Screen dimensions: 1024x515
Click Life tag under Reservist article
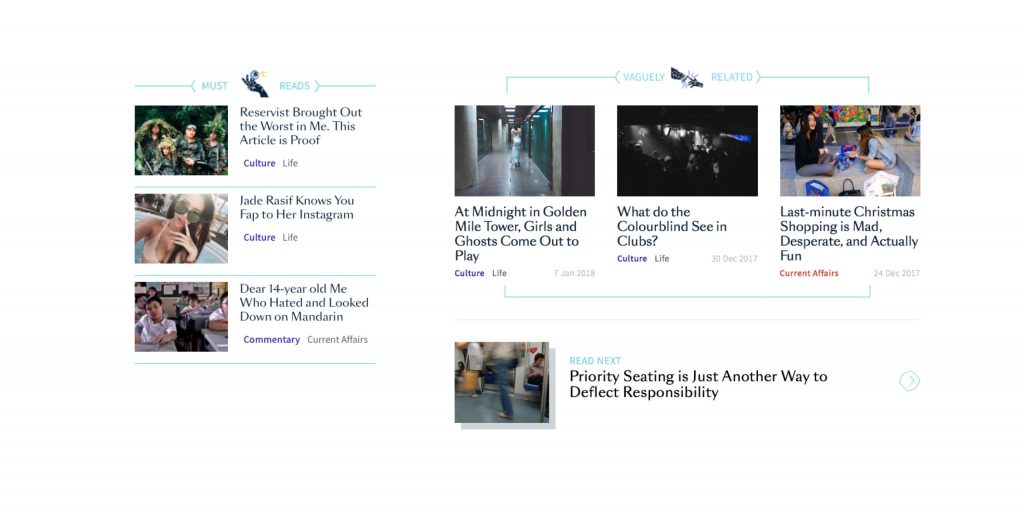[x=290, y=163]
